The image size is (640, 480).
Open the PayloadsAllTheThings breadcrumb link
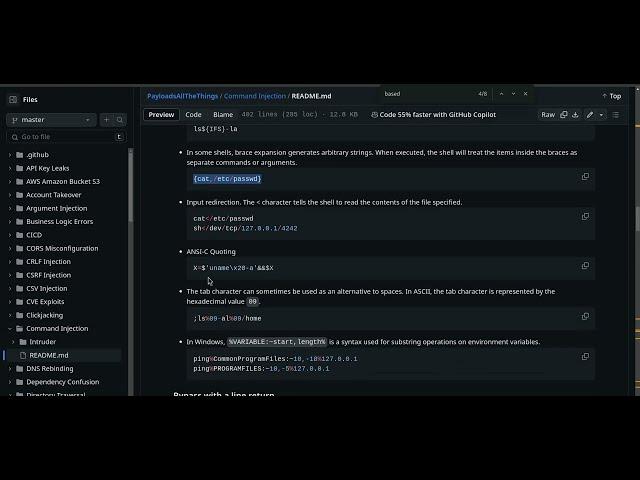click(x=181, y=96)
